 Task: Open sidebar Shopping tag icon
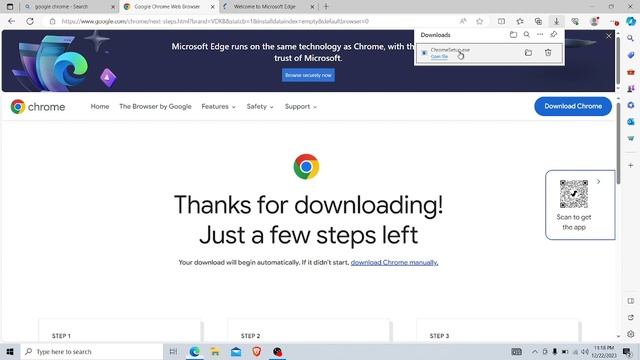pyautogui.click(x=631, y=55)
